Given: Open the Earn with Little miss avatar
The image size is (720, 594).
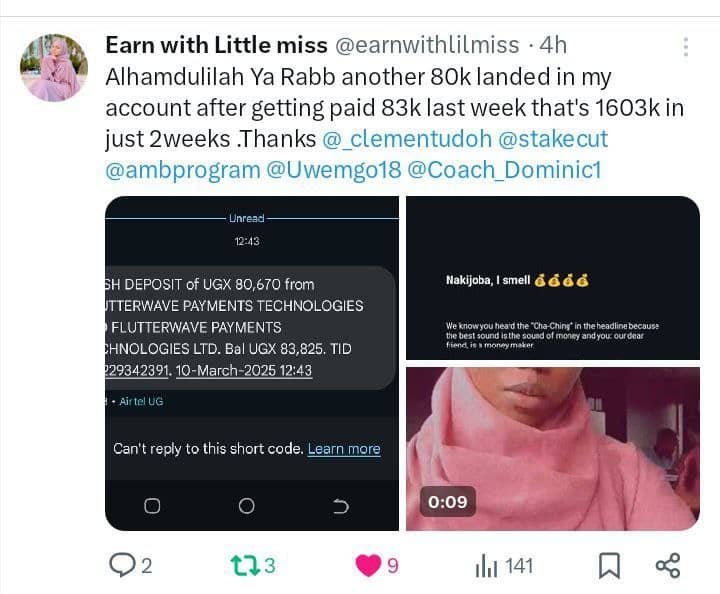Looking at the screenshot, I should pos(54,67).
